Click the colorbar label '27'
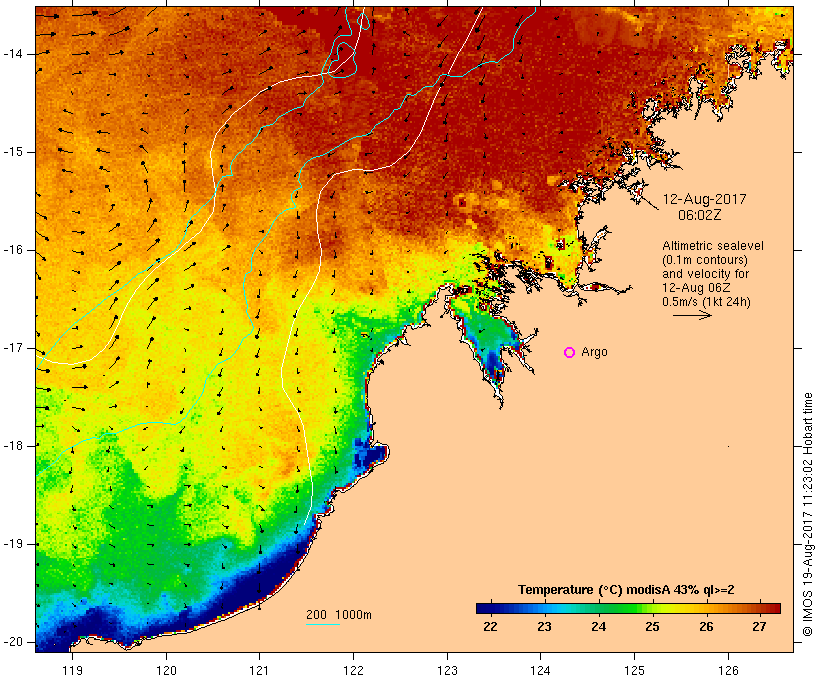This screenshot has height=680, width=820. tap(759, 627)
